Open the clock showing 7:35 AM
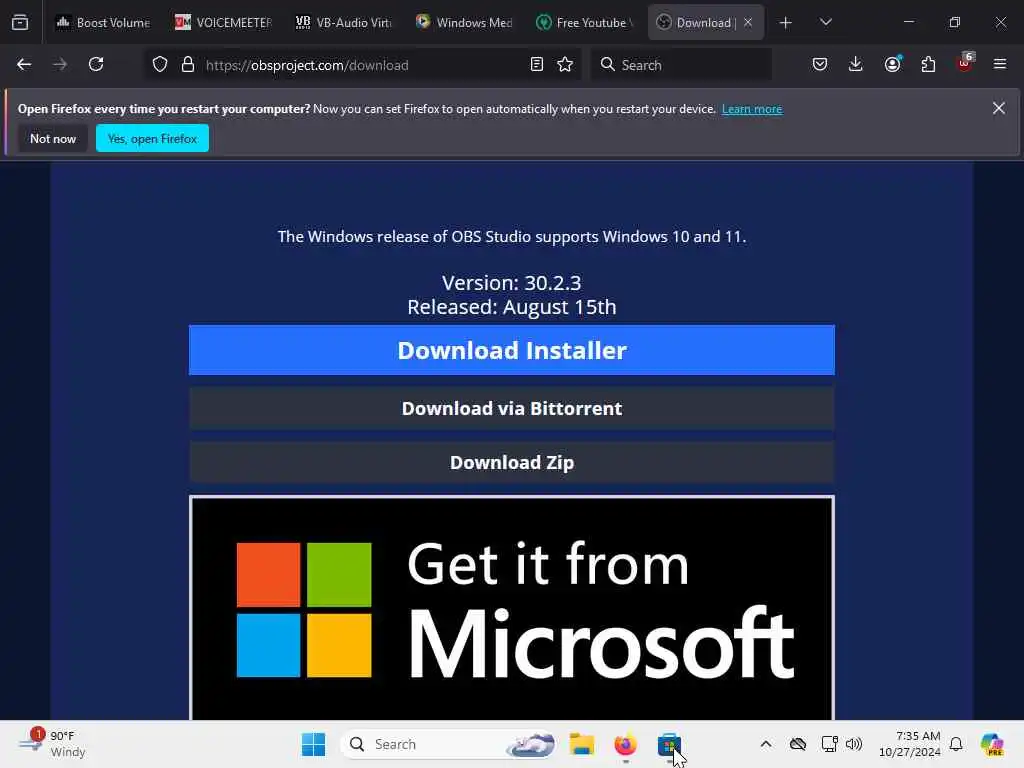1024x768 pixels. point(909,744)
